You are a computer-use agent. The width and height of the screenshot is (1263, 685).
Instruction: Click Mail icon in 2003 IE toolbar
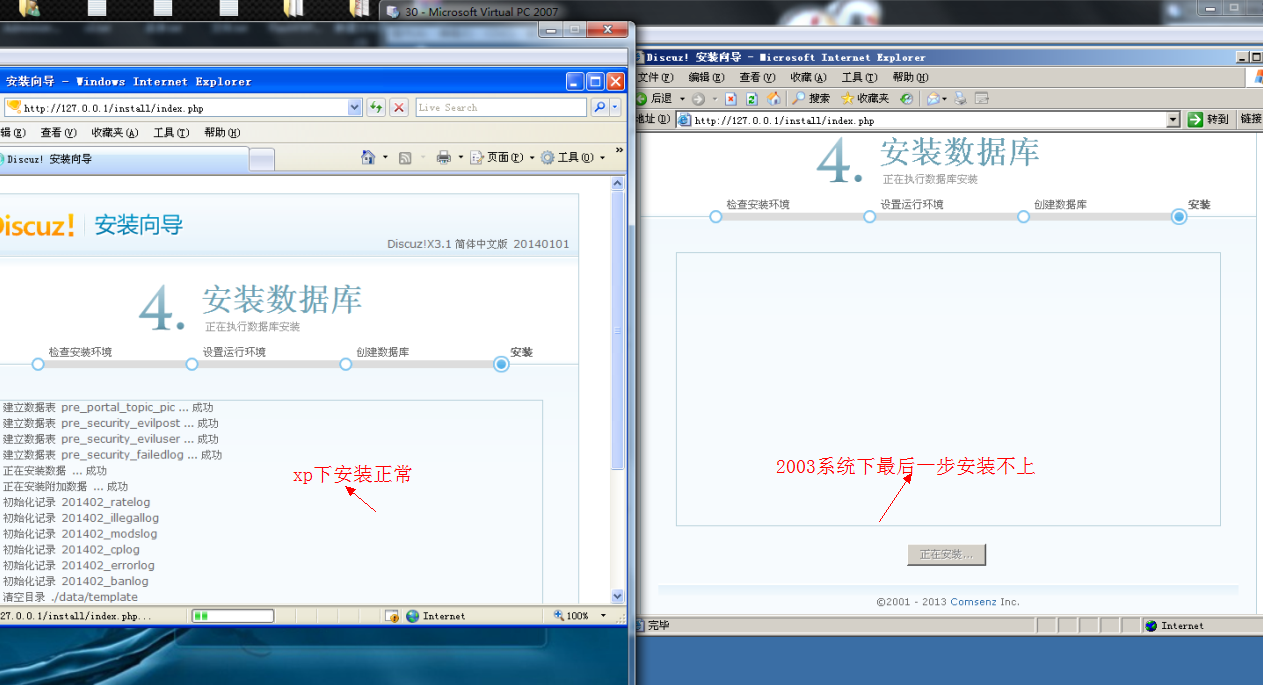click(x=936, y=99)
